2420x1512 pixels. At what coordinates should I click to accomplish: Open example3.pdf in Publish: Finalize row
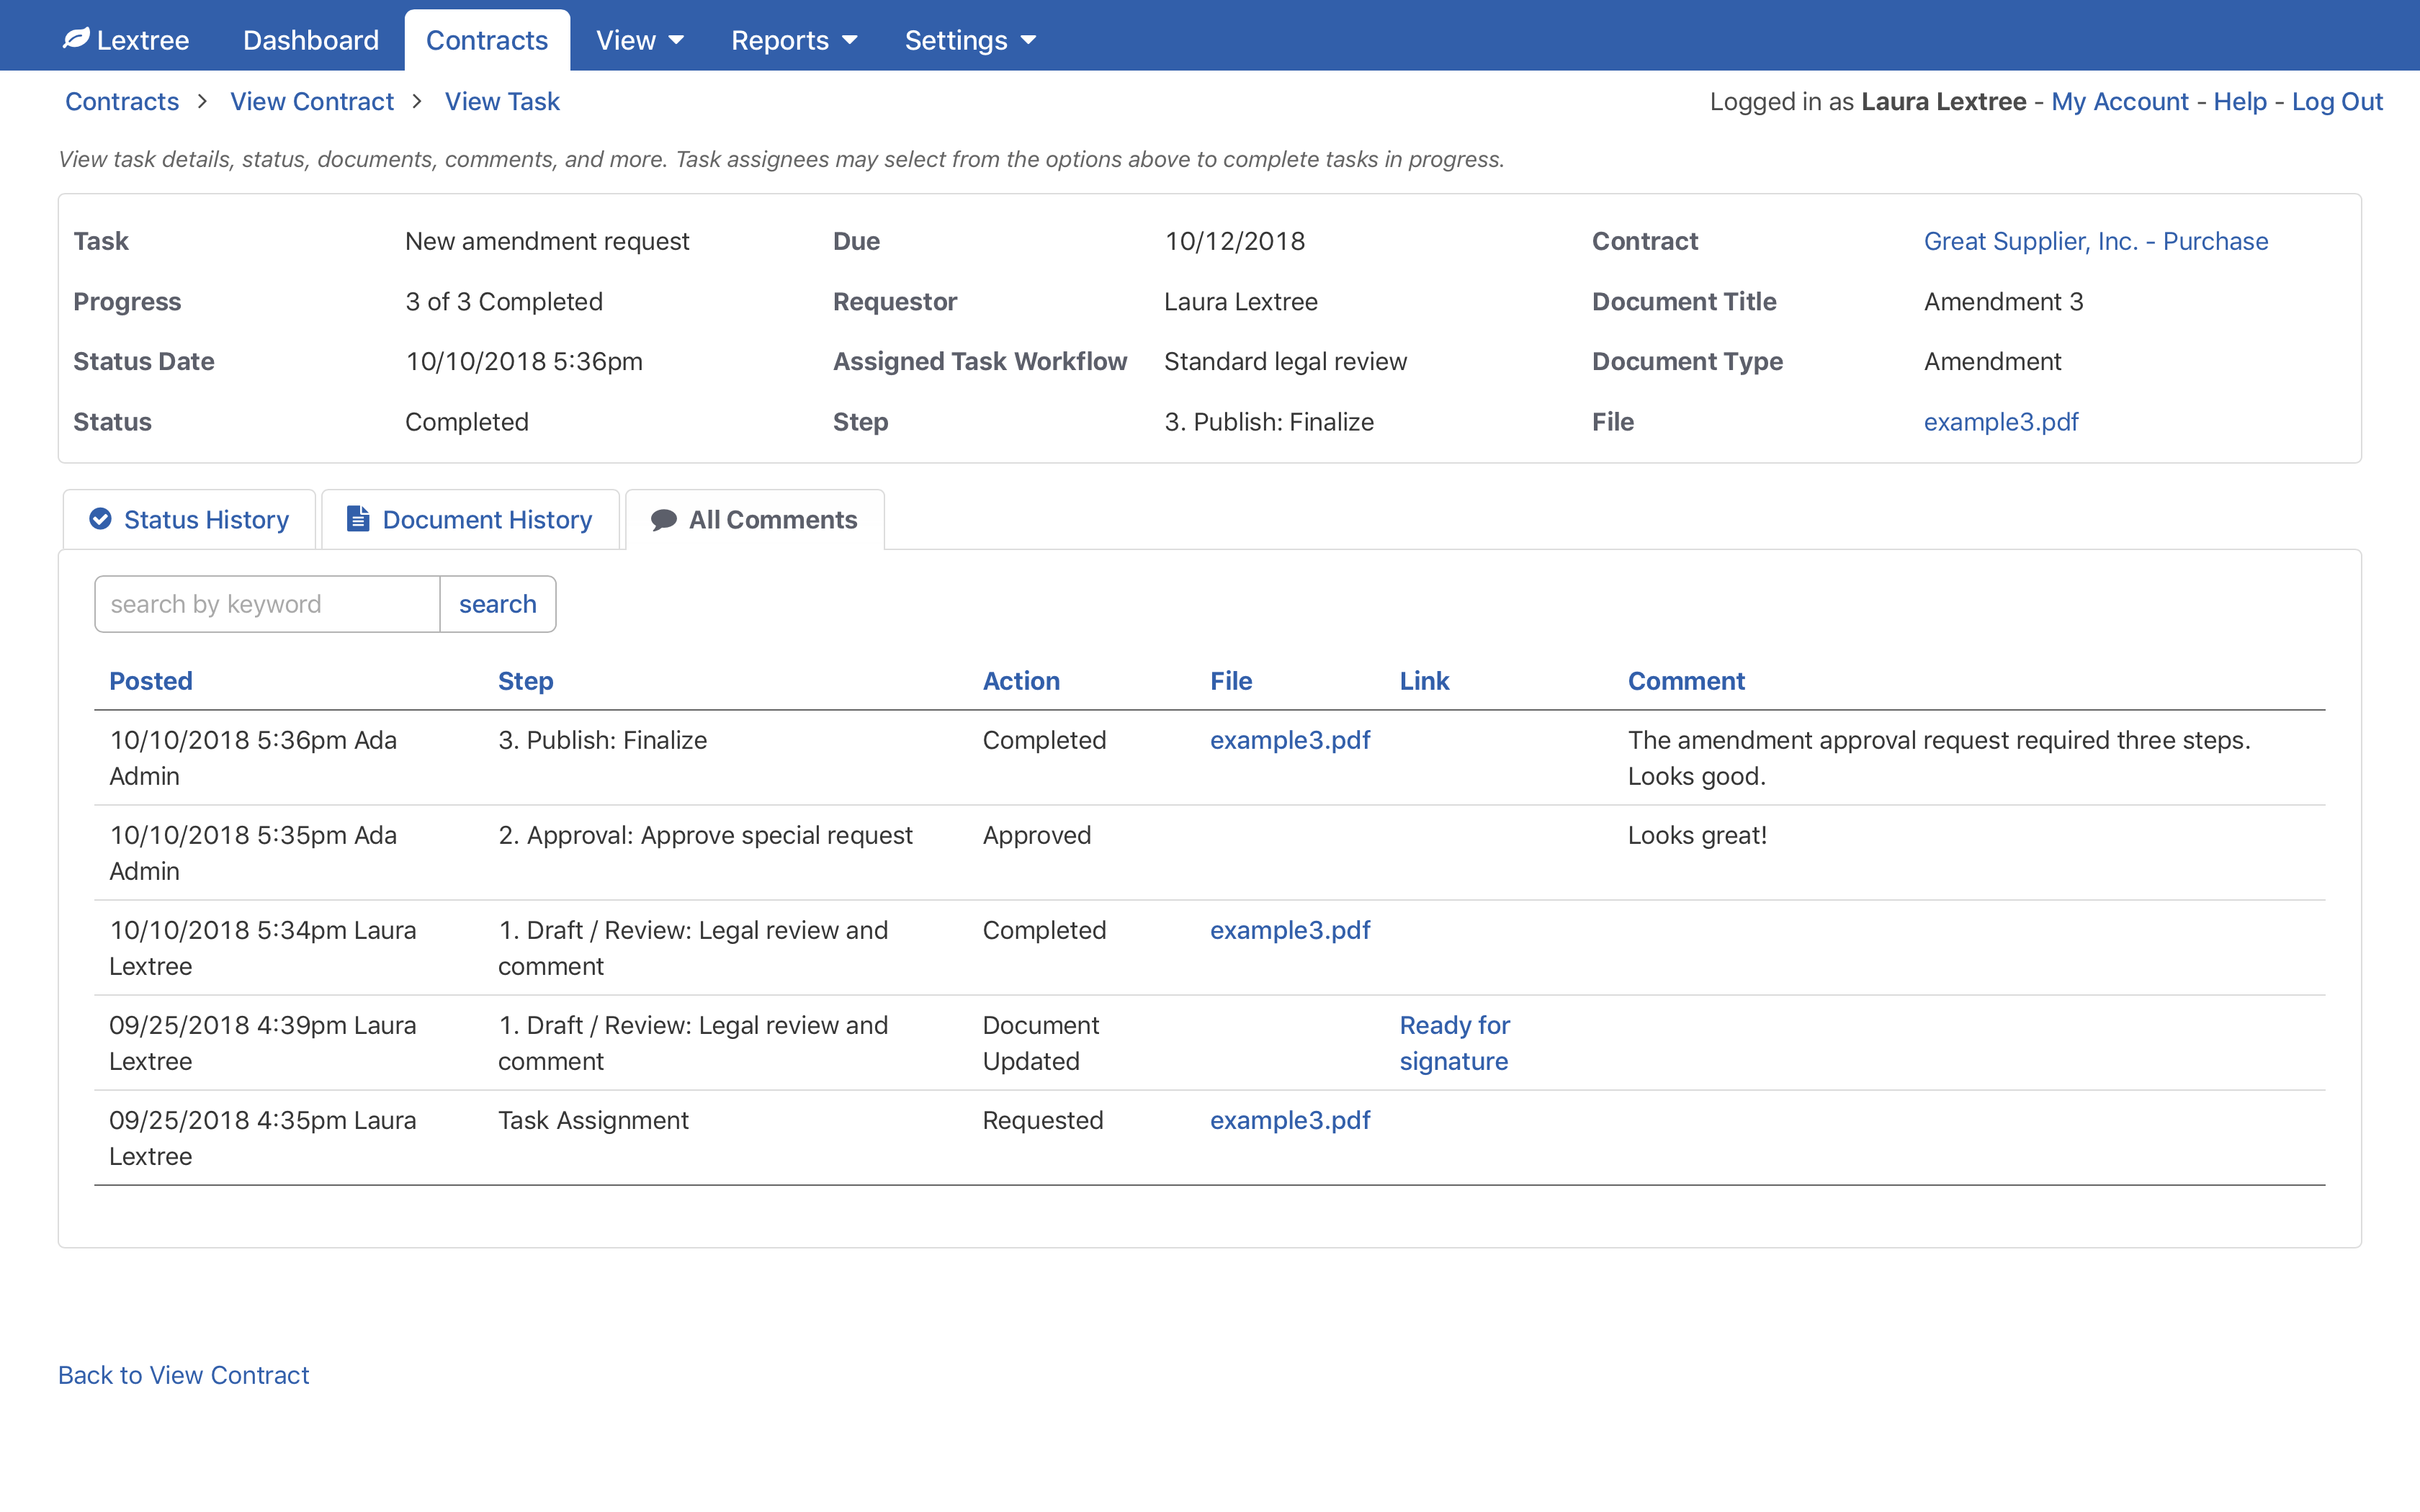[x=1290, y=740]
